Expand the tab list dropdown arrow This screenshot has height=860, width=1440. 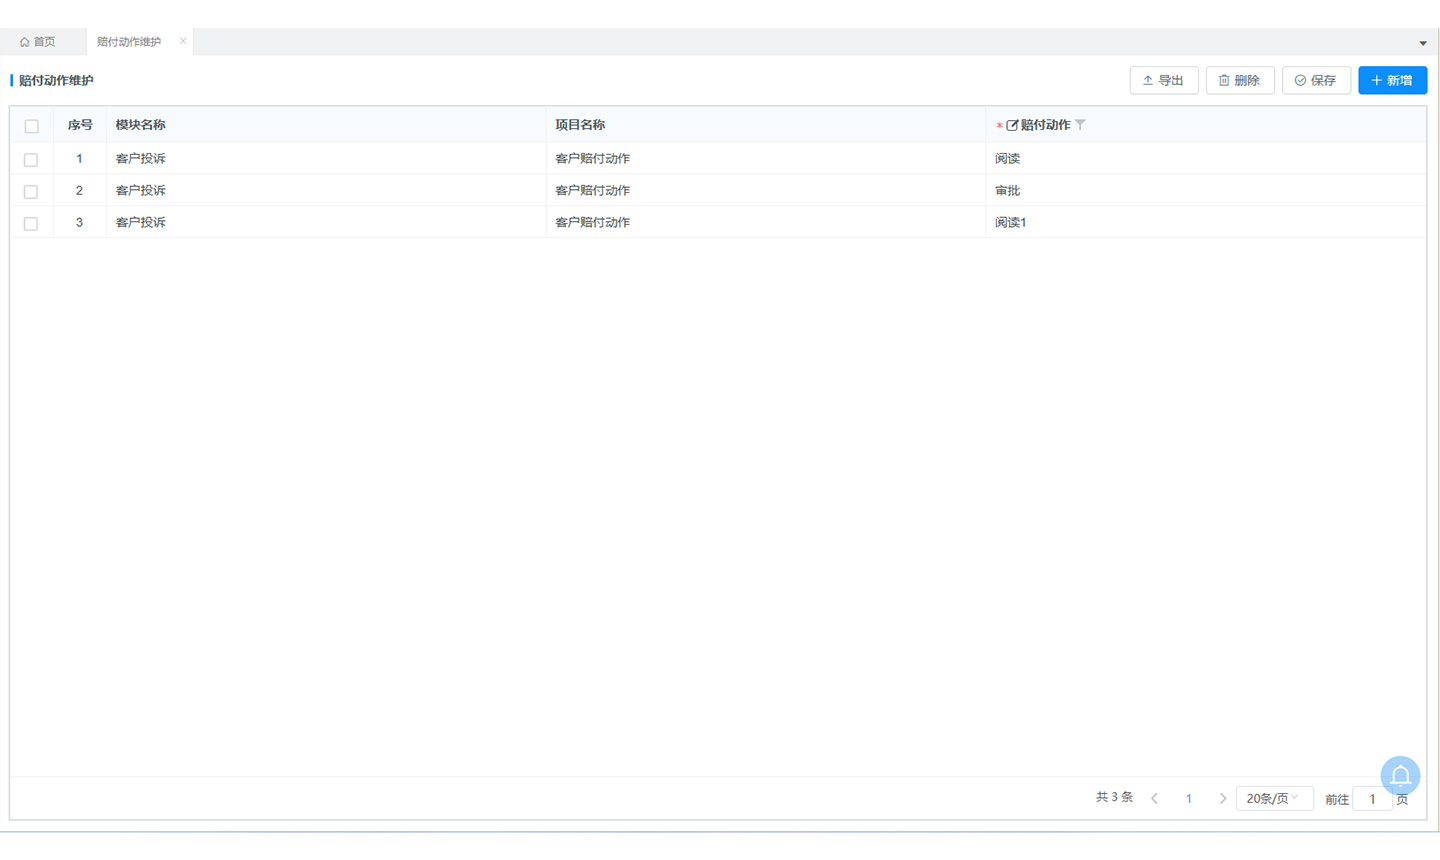1423,43
